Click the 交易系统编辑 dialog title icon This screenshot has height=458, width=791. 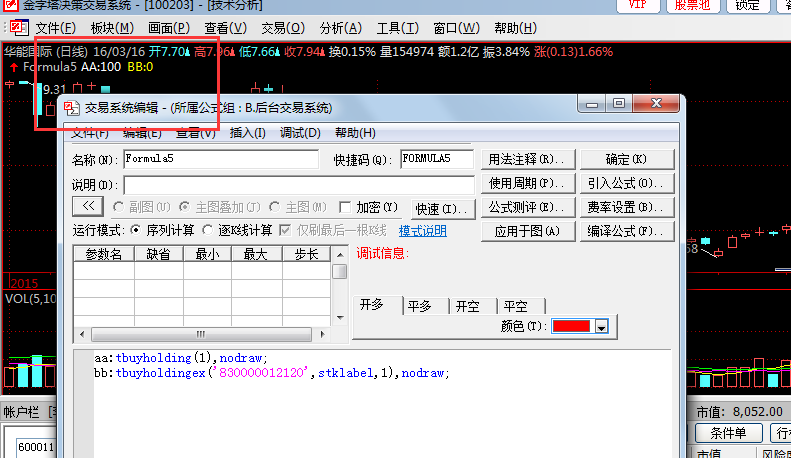[69, 108]
